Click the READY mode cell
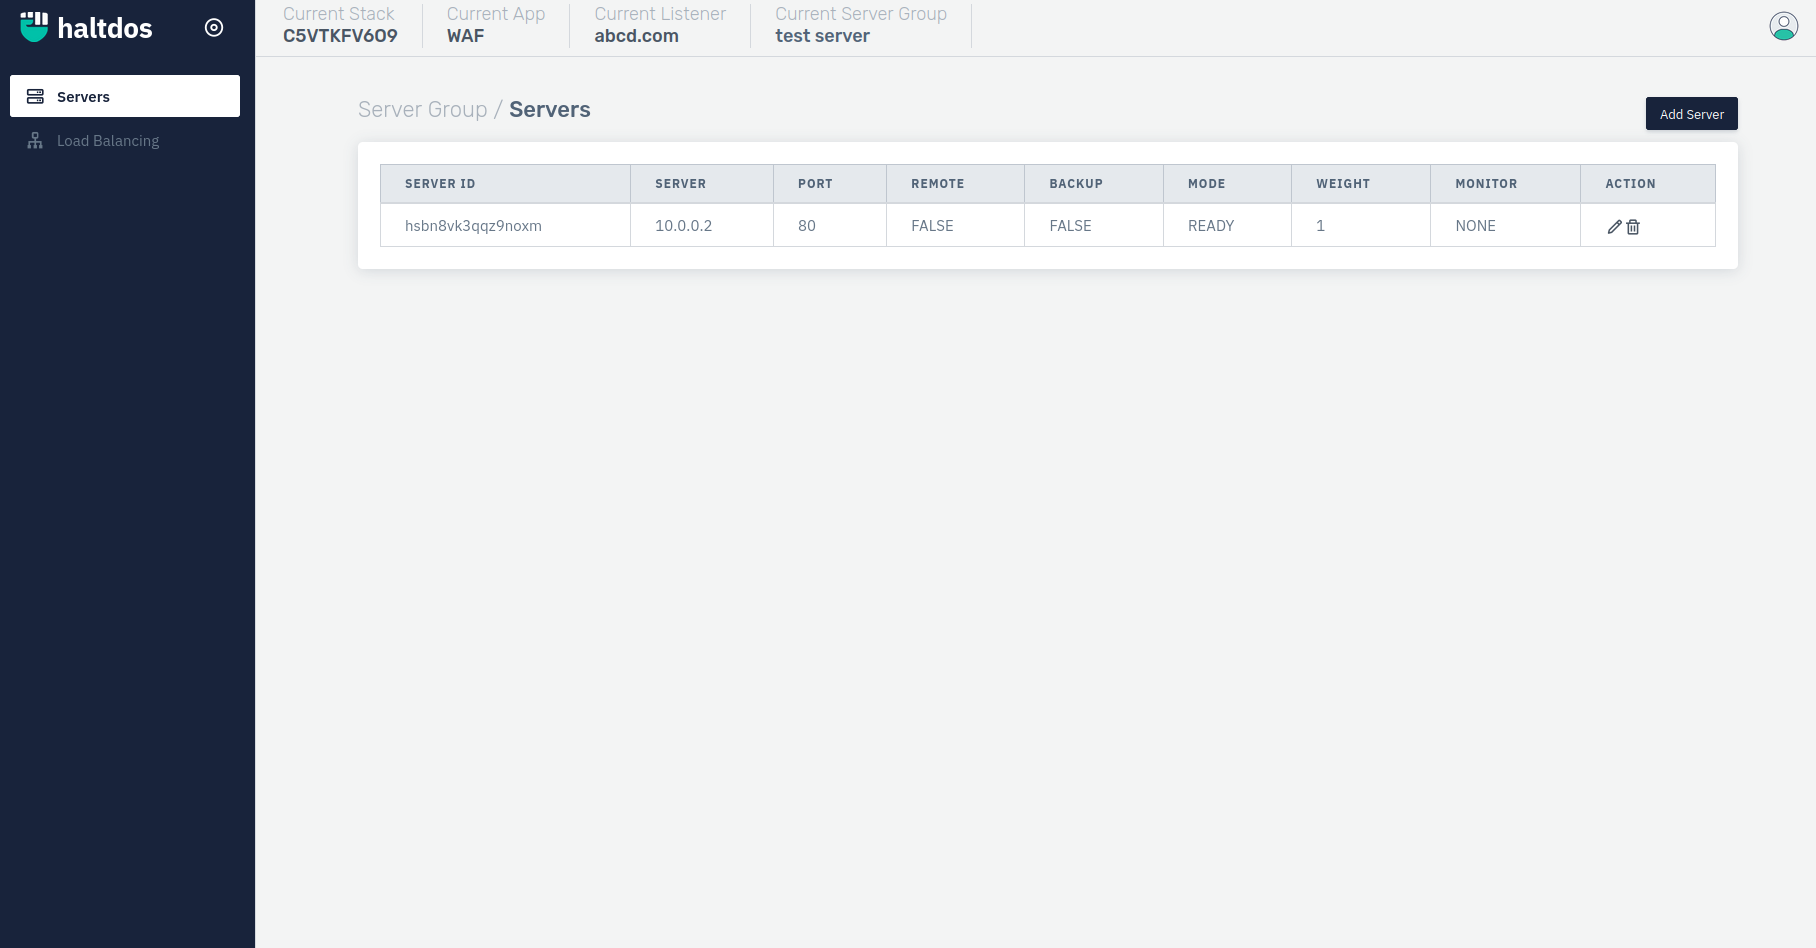1816x948 pixels. (1227, 226)
